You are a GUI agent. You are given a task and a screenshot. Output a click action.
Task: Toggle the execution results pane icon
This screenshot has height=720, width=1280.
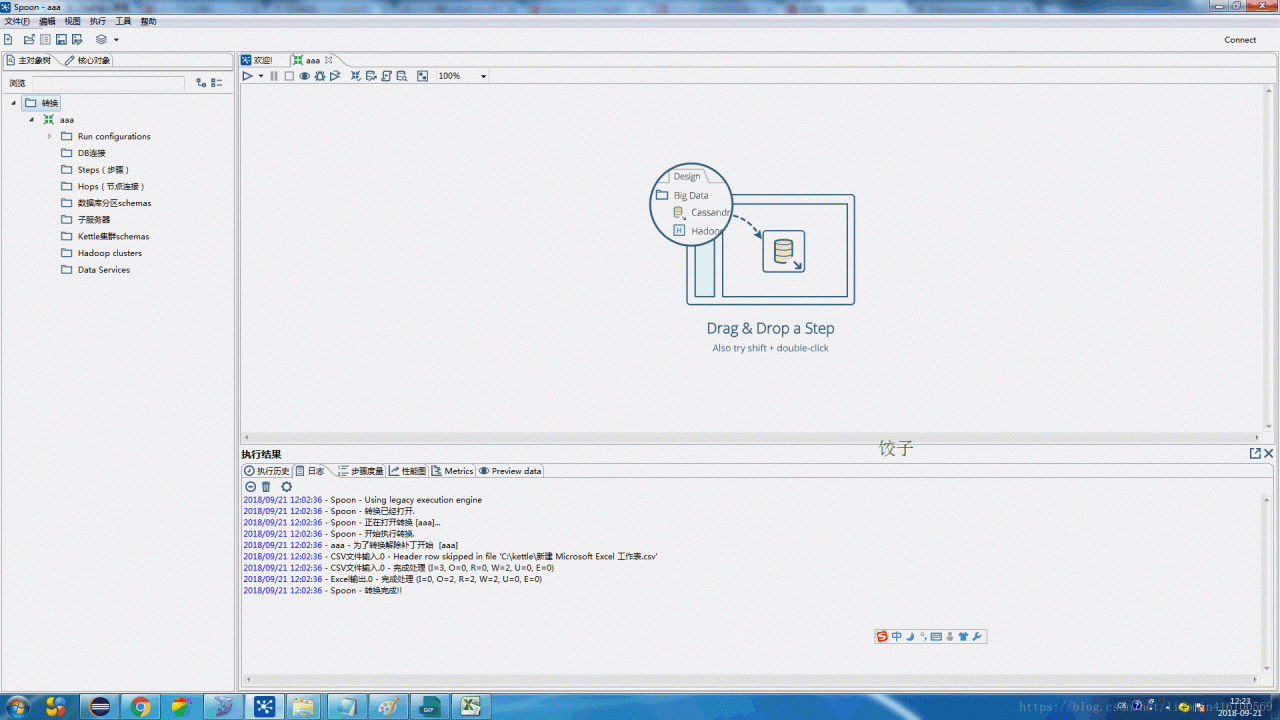click(422, 76)
